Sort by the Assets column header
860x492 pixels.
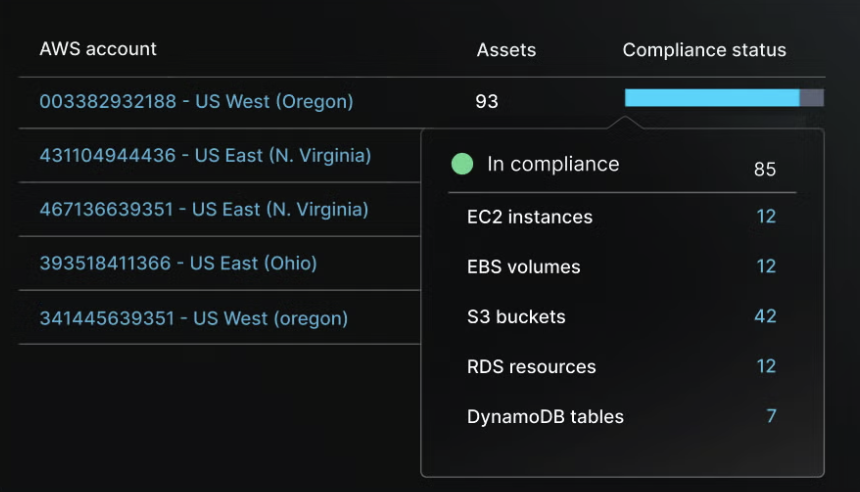[506, 50]
